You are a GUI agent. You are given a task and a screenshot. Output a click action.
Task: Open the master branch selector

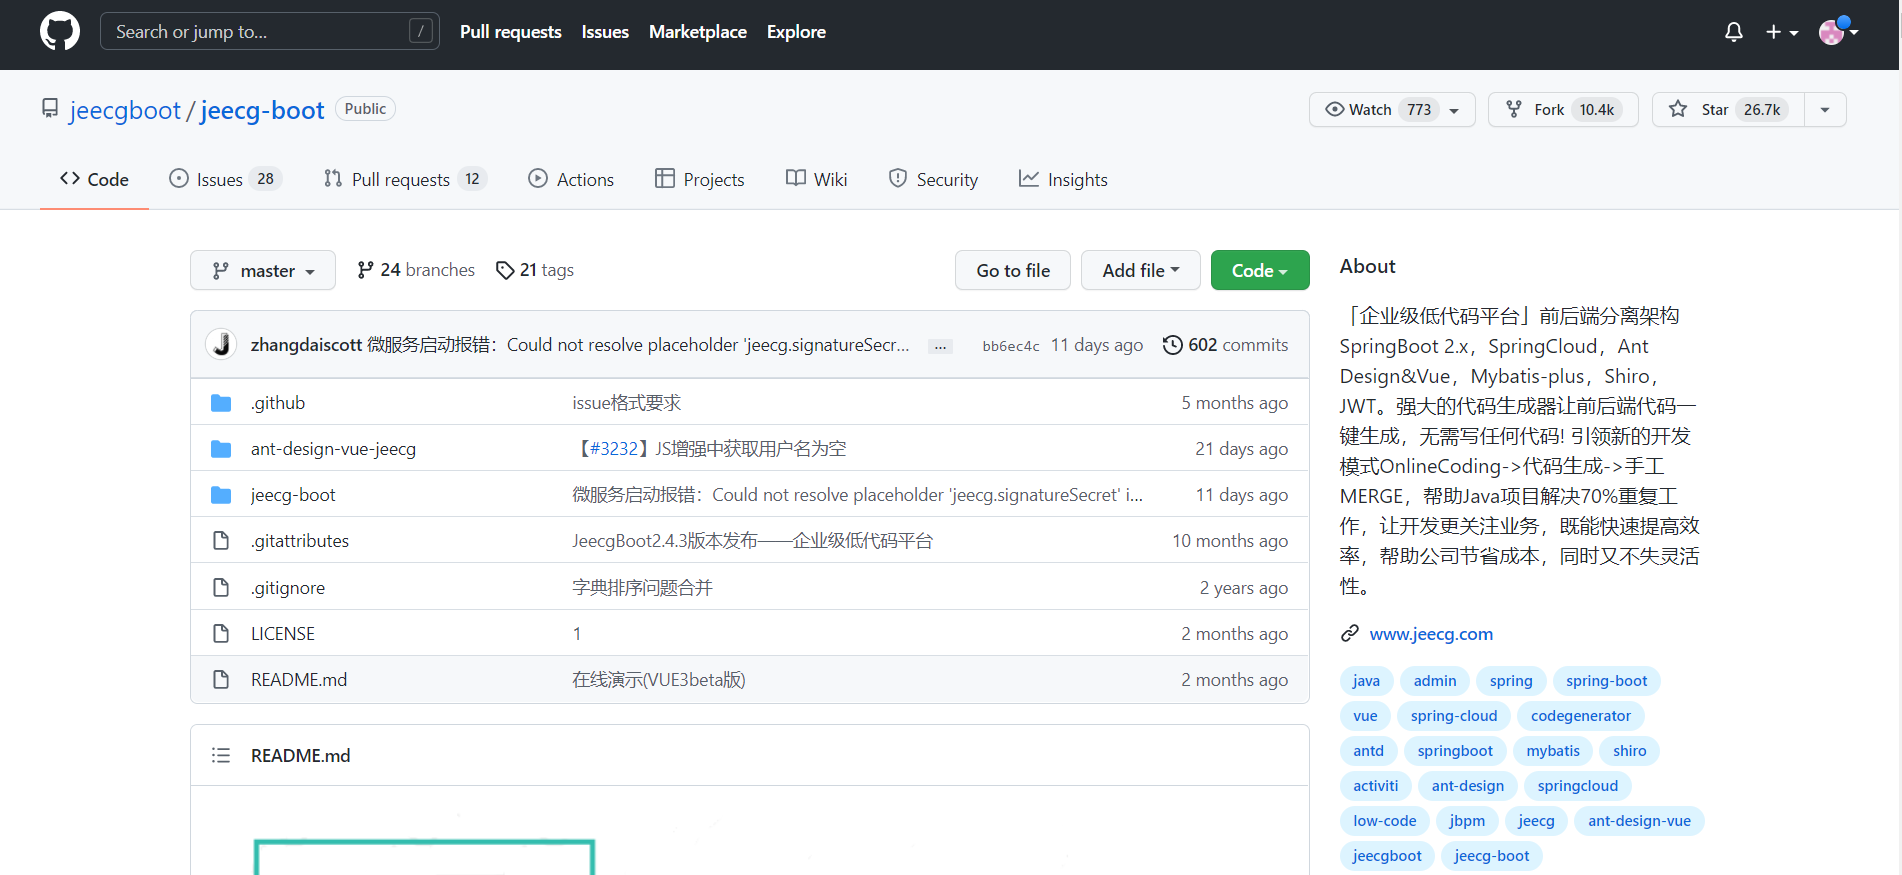263,270
